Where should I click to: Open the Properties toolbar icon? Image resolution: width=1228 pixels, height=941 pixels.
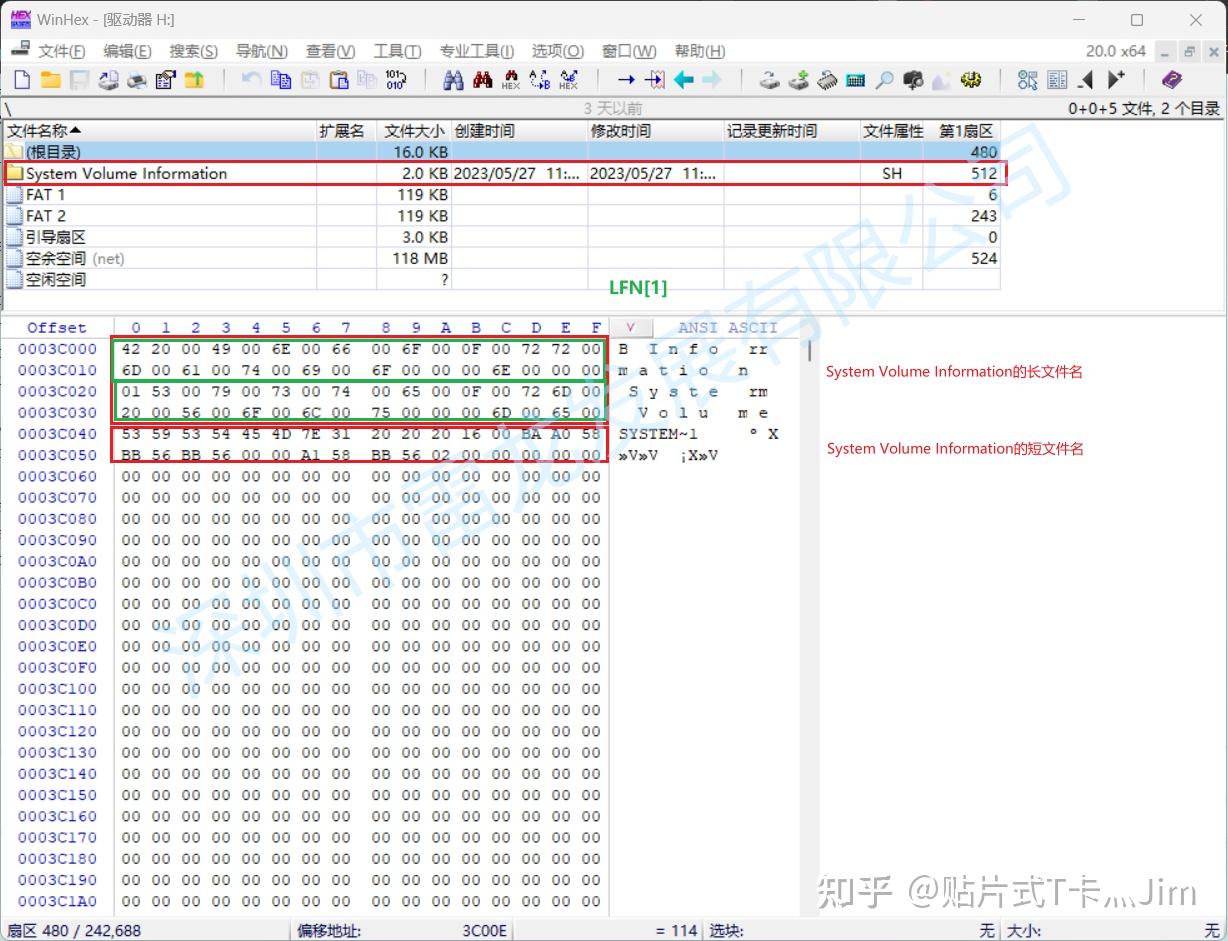click(165, 80)
